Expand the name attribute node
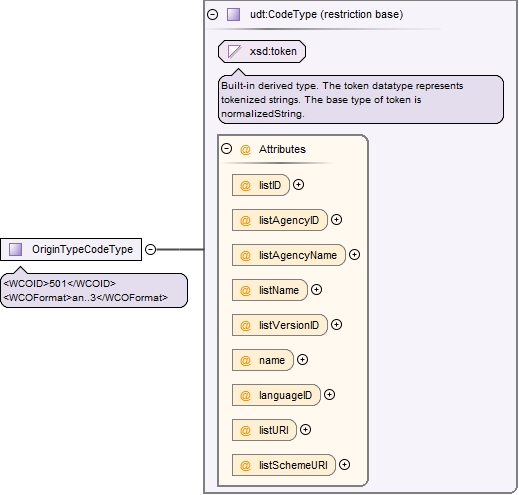The width and height of the screenshot is (519, 495). 302,360
